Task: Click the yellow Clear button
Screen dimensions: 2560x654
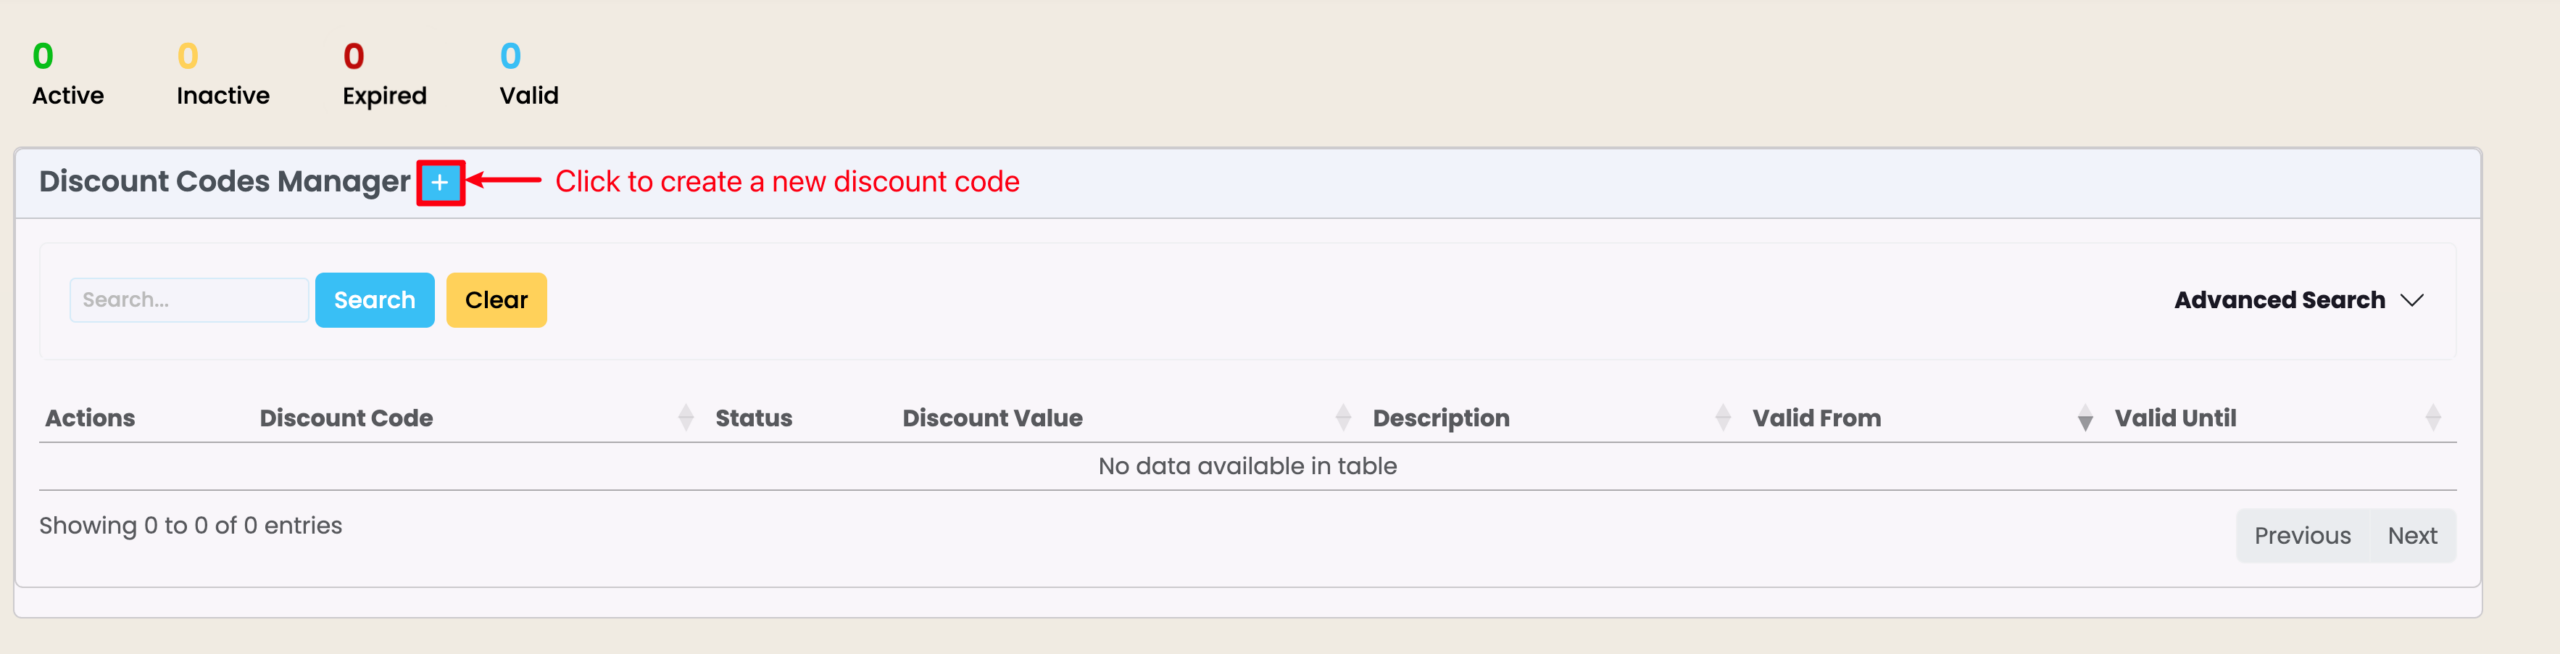Action: click(x=496, y=300)
